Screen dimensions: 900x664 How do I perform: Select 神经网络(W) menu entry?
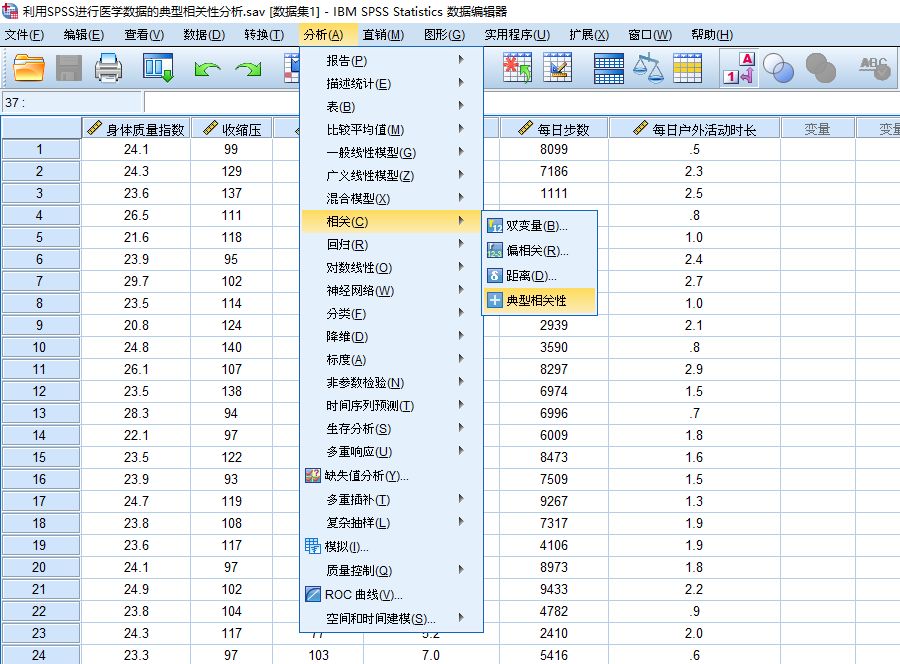(391, 290)
